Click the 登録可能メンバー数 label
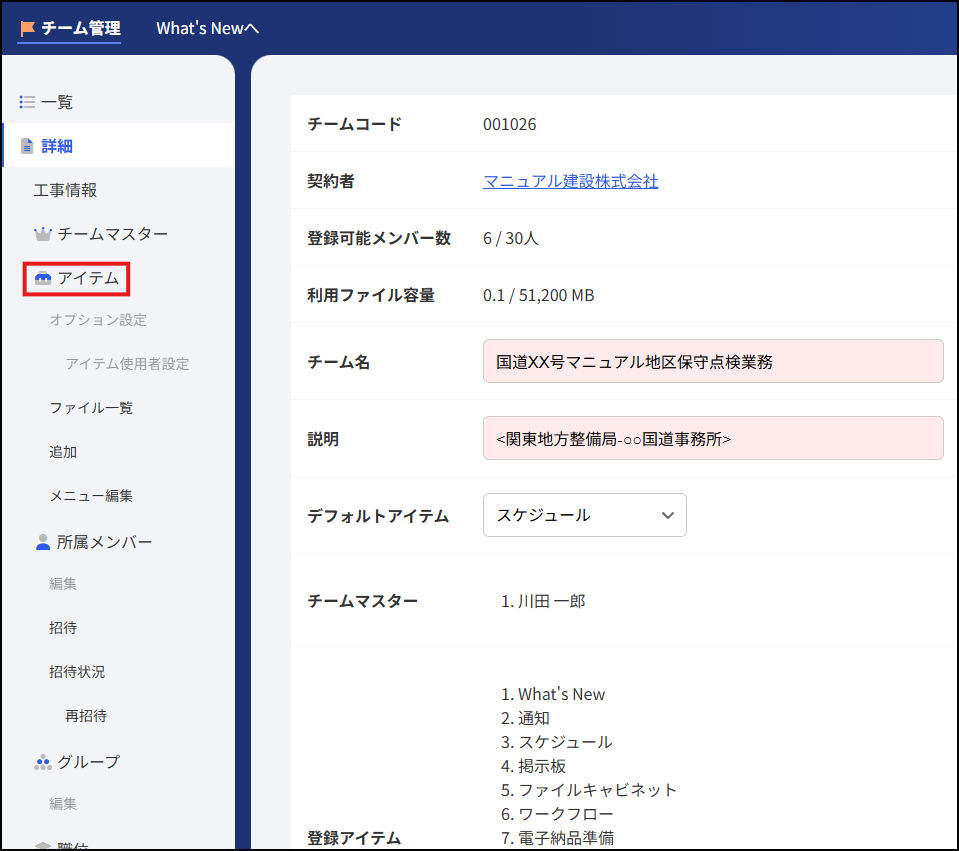This screenshot has height=851, width=959. pos(379,238)
